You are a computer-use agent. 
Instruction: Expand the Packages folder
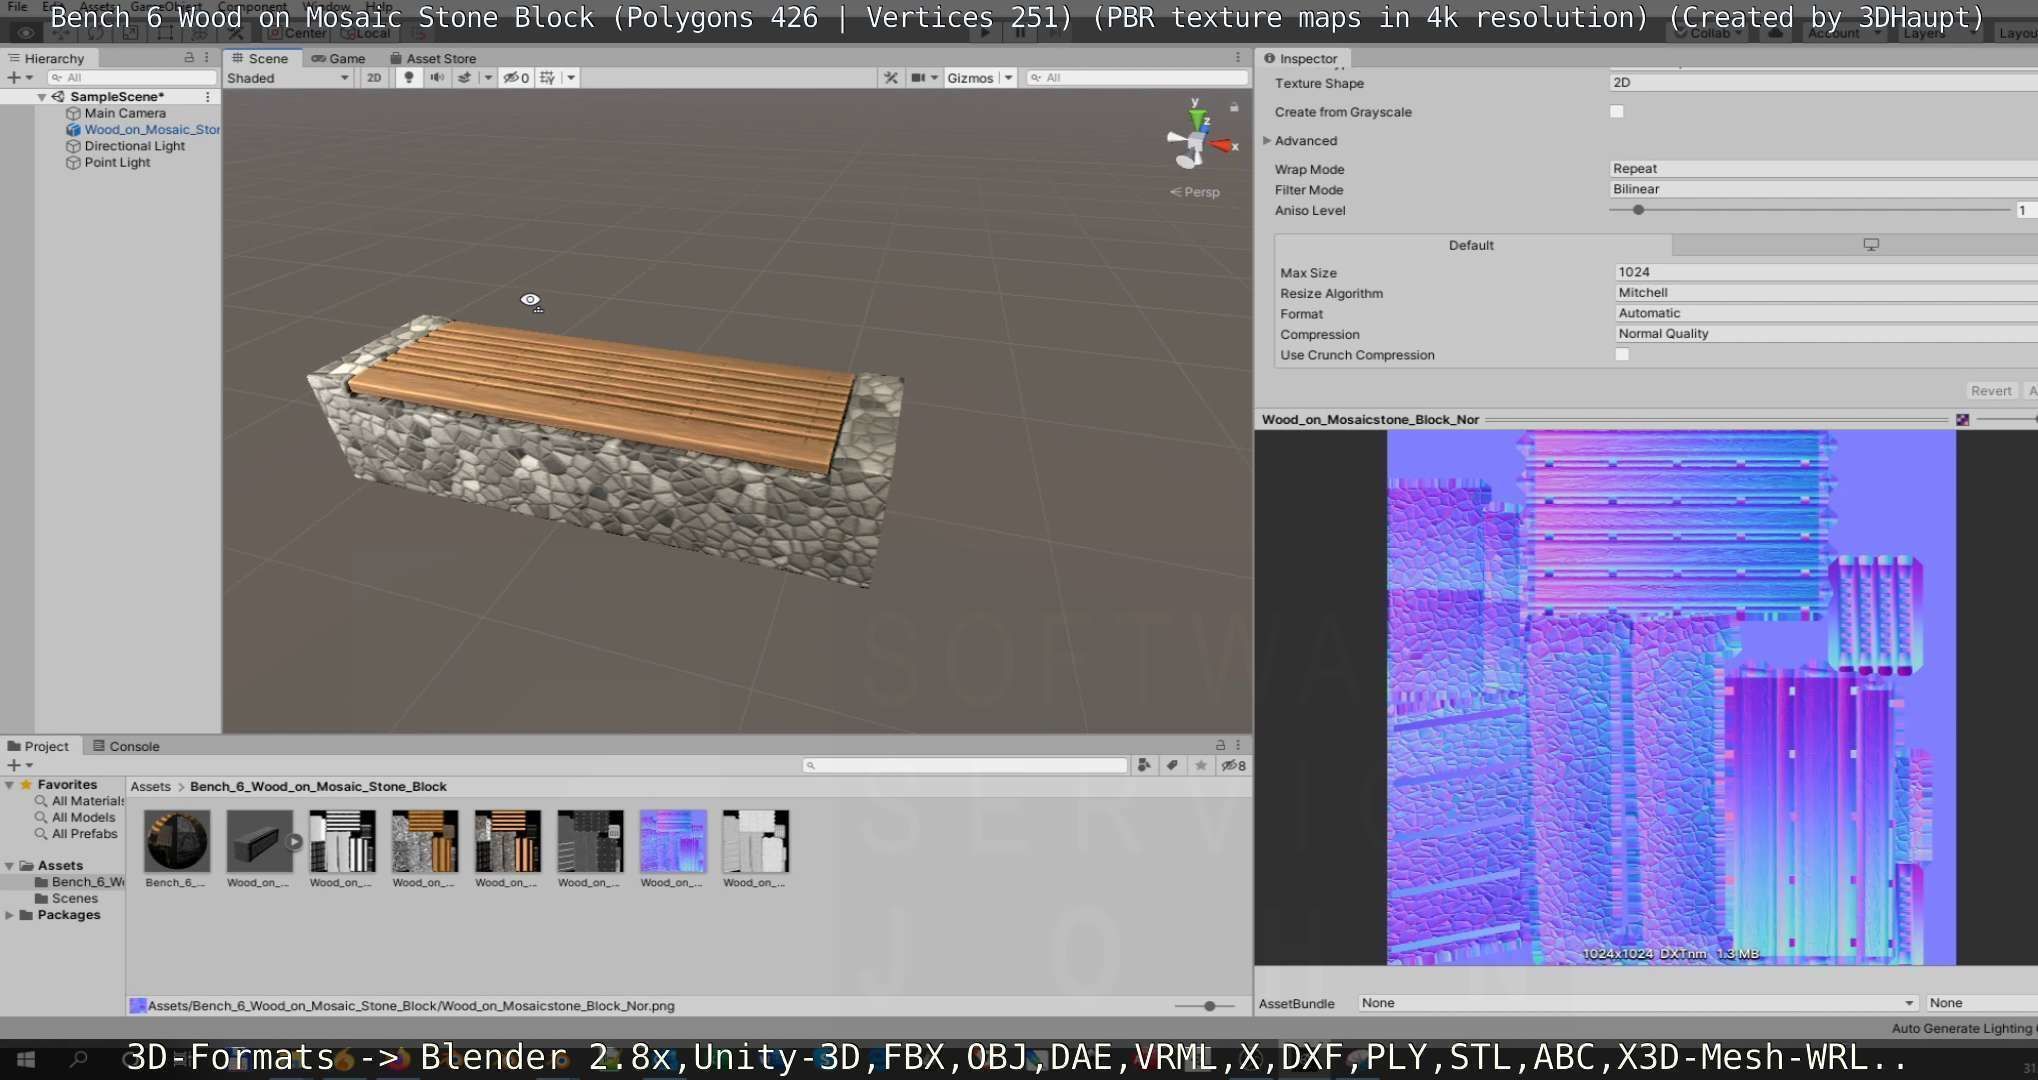(10, 915)
